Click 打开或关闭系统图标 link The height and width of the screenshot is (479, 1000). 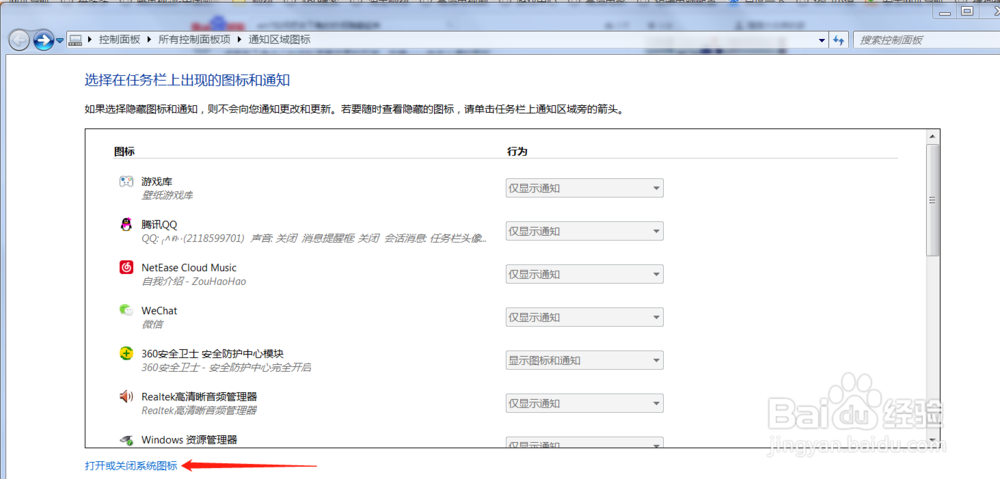pos(131,466)
